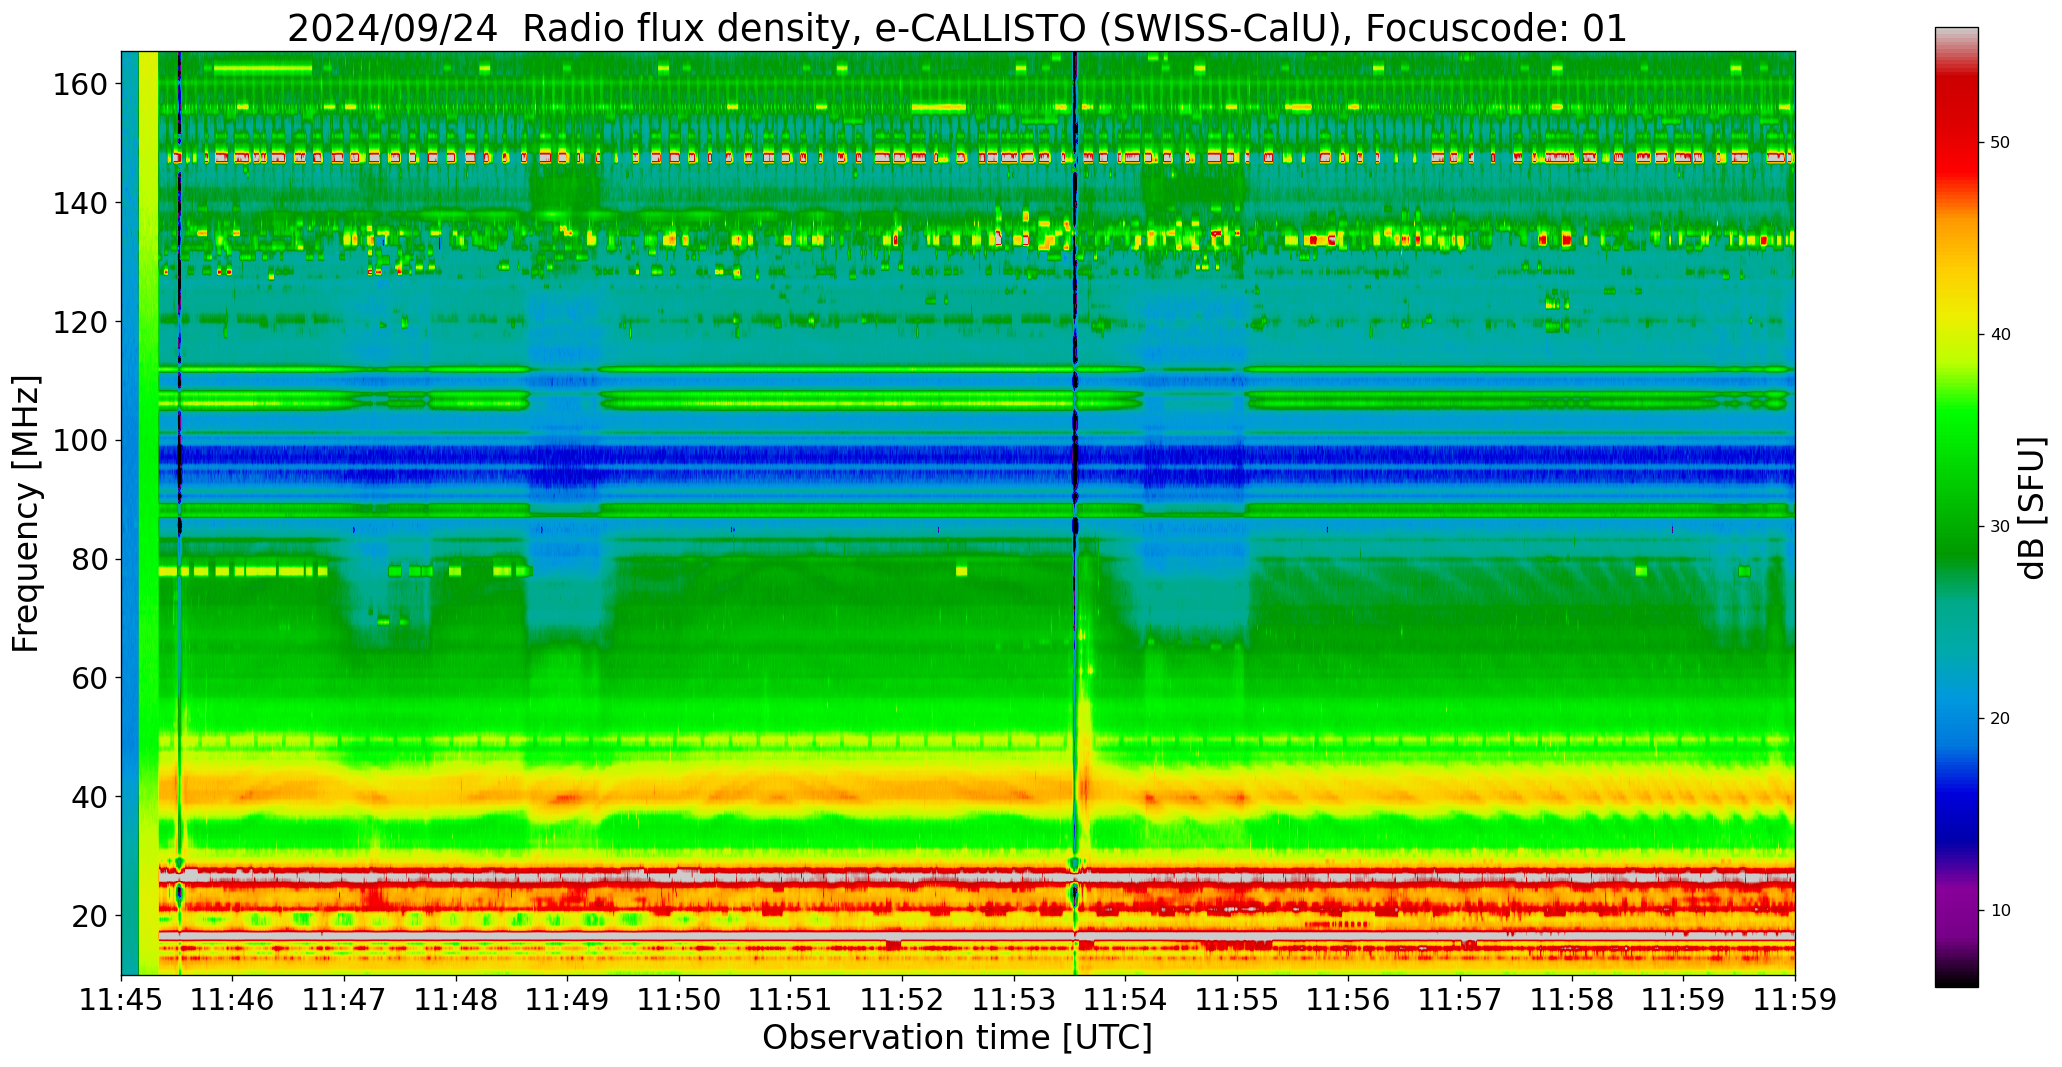Click the 11:50 time tick label

coord(679,1000)
